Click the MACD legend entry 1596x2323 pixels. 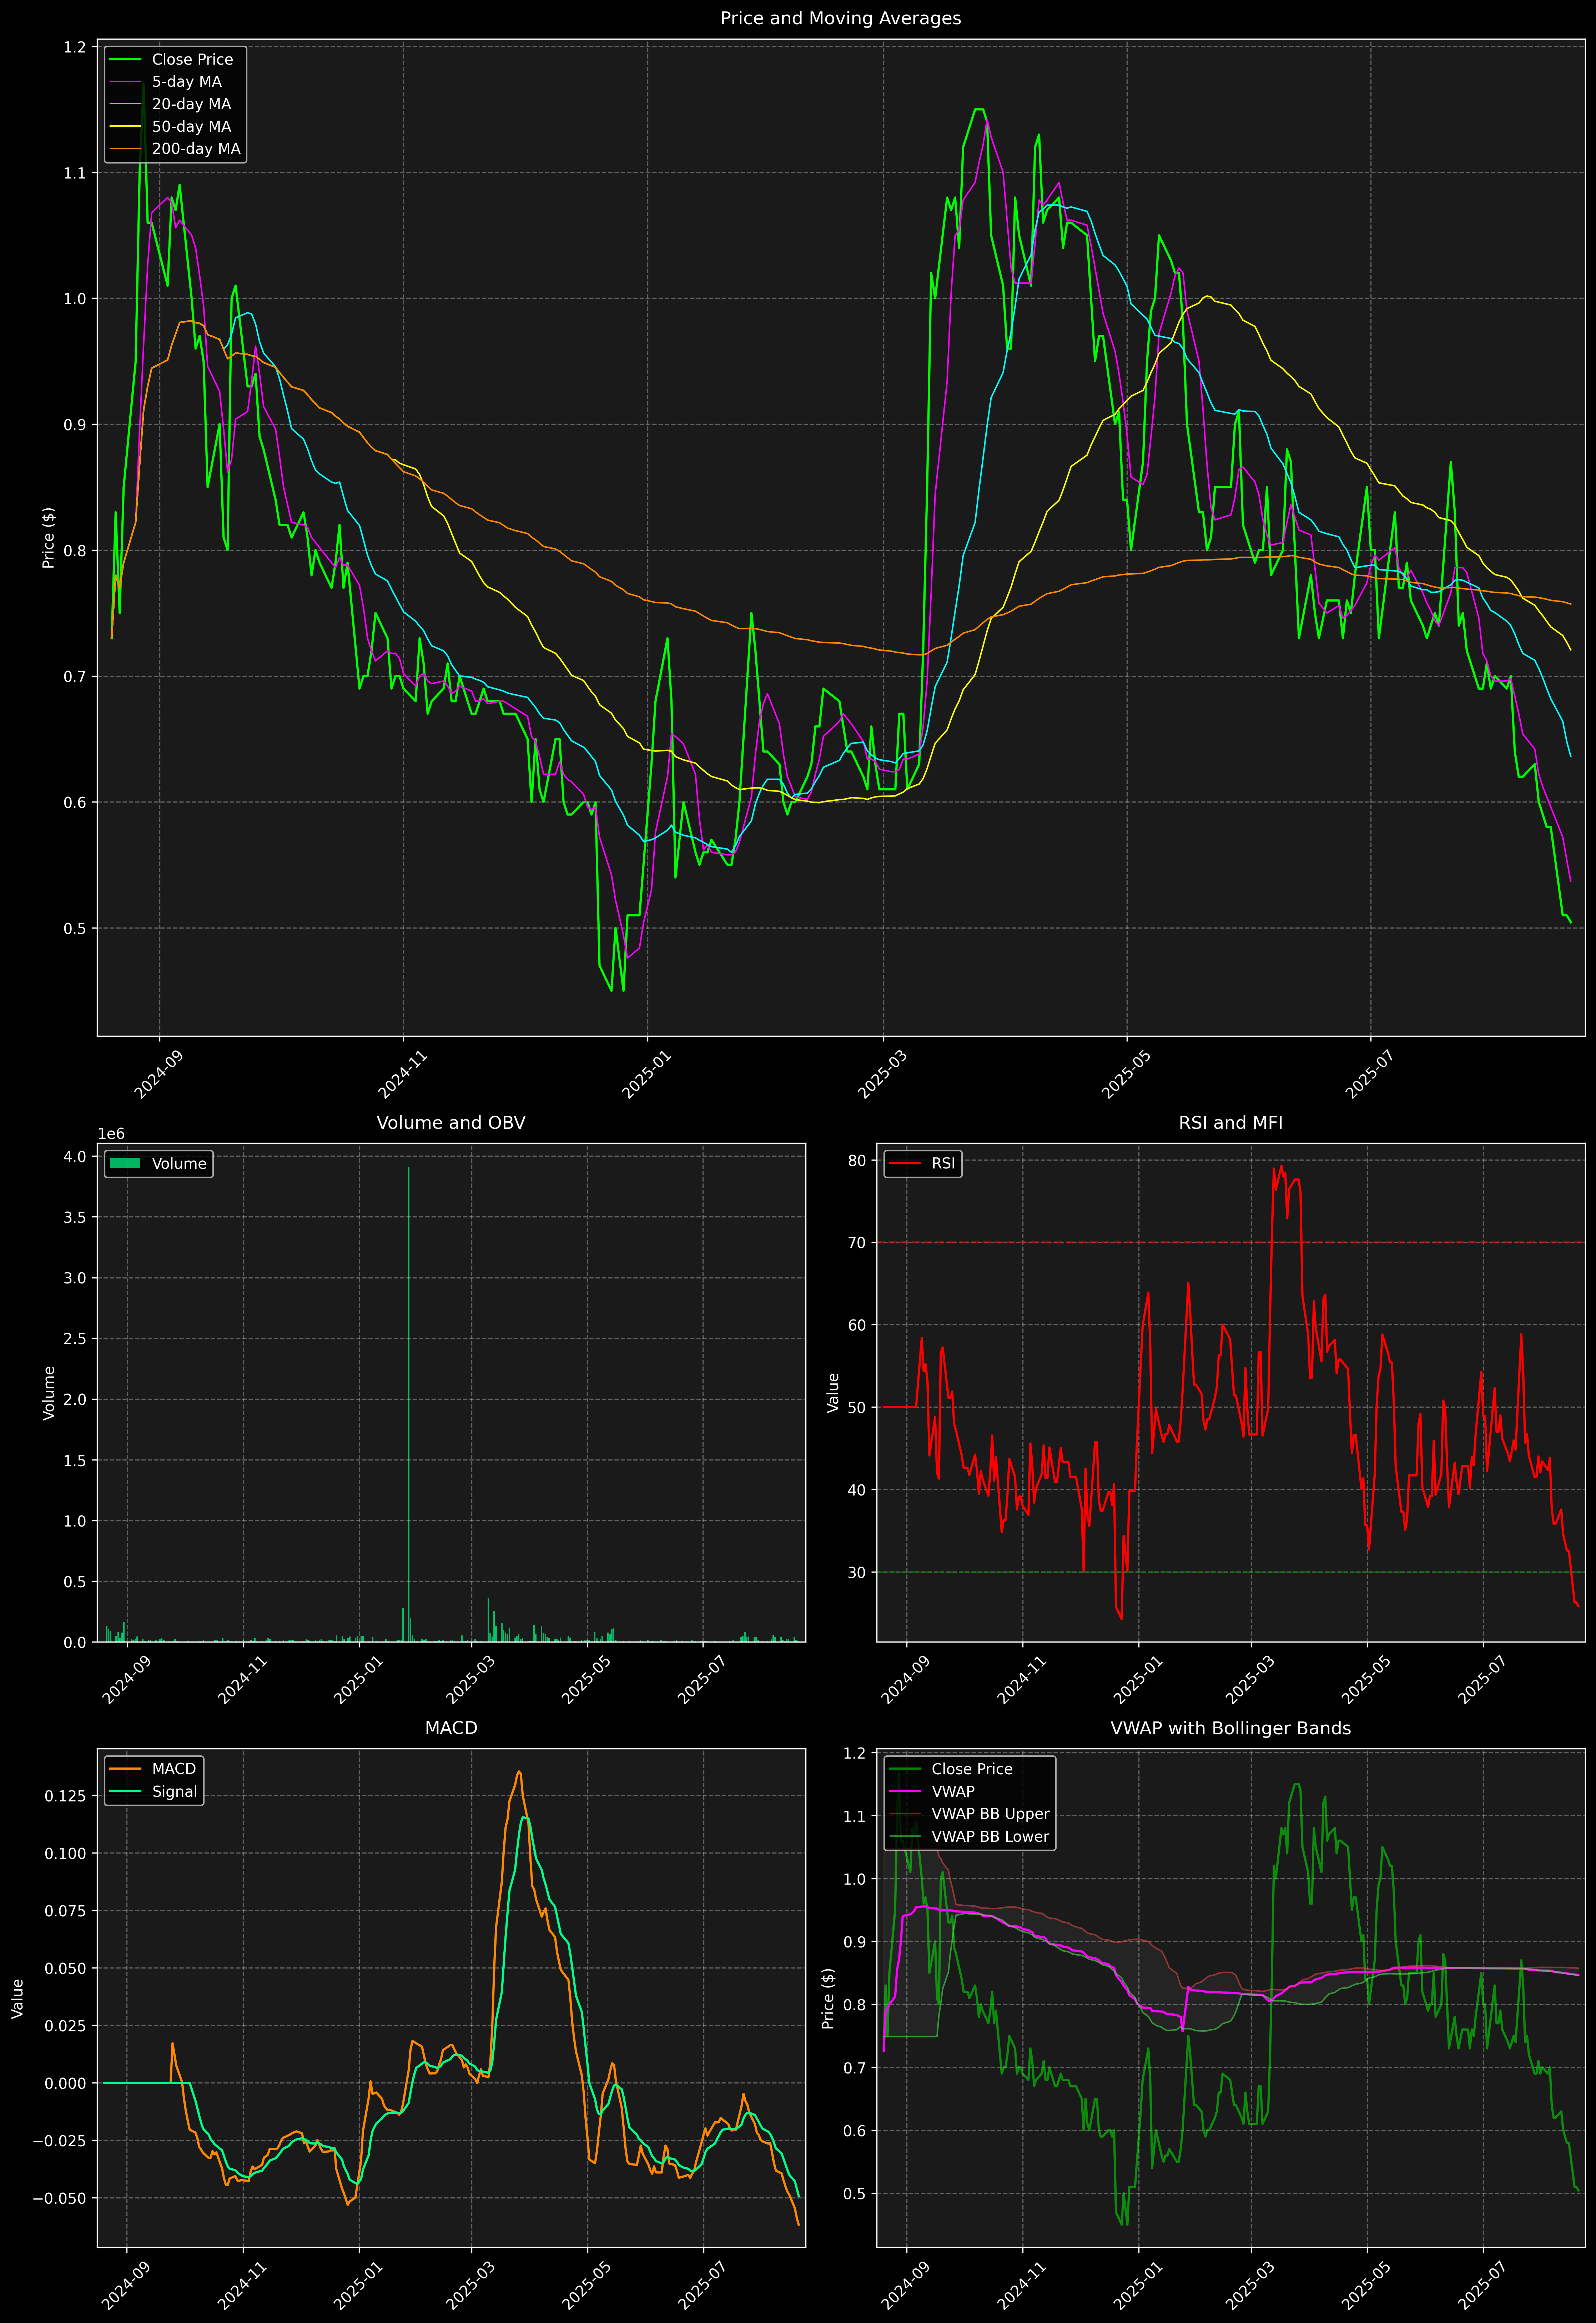pos(173,1769)
